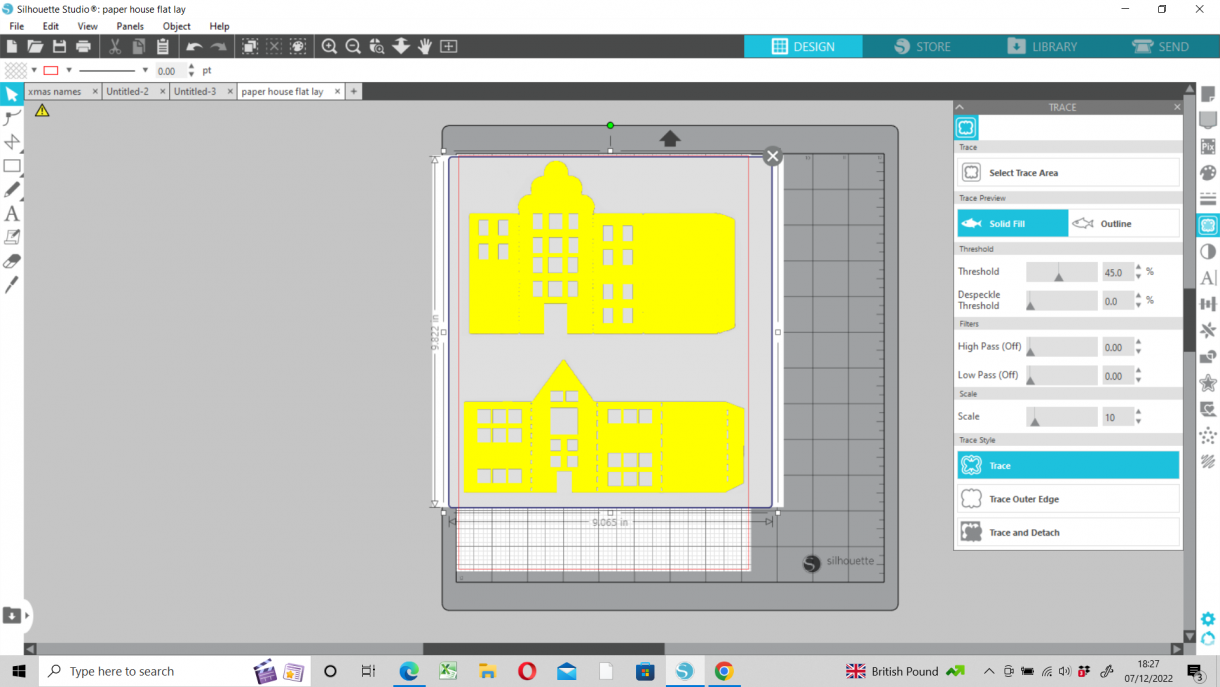
Task: Adjust the Threshold slider
Action: [x=1061, y=272]
